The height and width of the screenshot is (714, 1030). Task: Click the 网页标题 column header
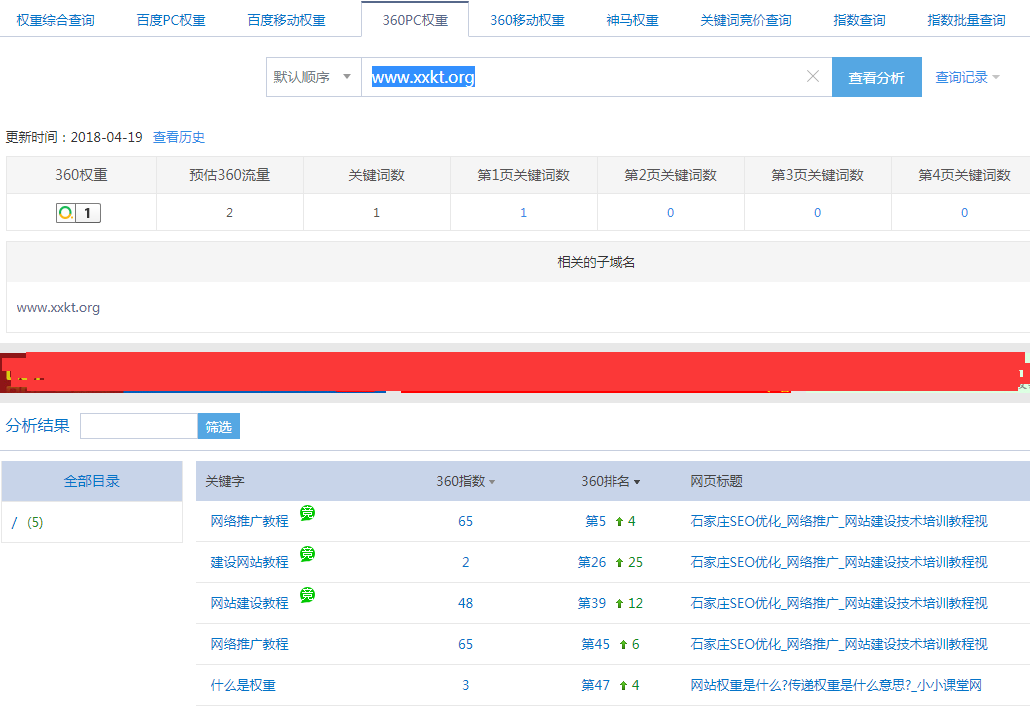pos(716,481)
